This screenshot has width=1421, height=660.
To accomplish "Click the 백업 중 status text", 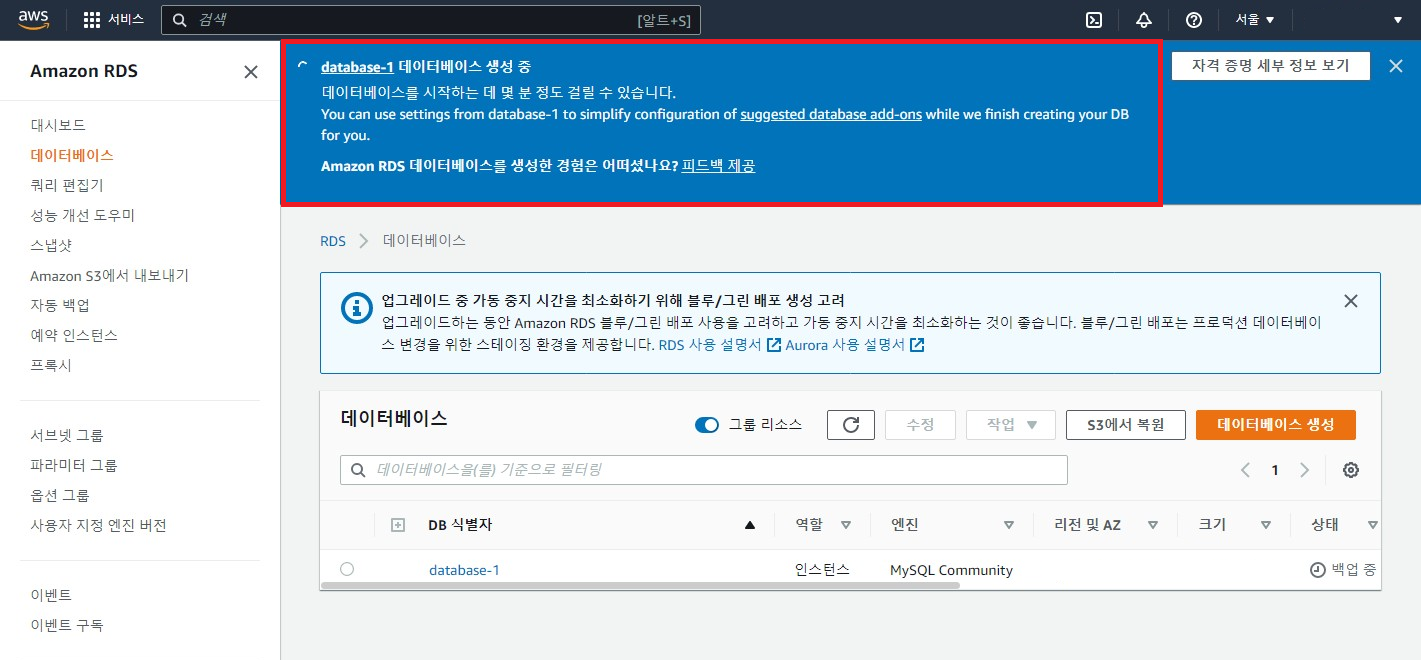I will click(x=1354, y=570).
